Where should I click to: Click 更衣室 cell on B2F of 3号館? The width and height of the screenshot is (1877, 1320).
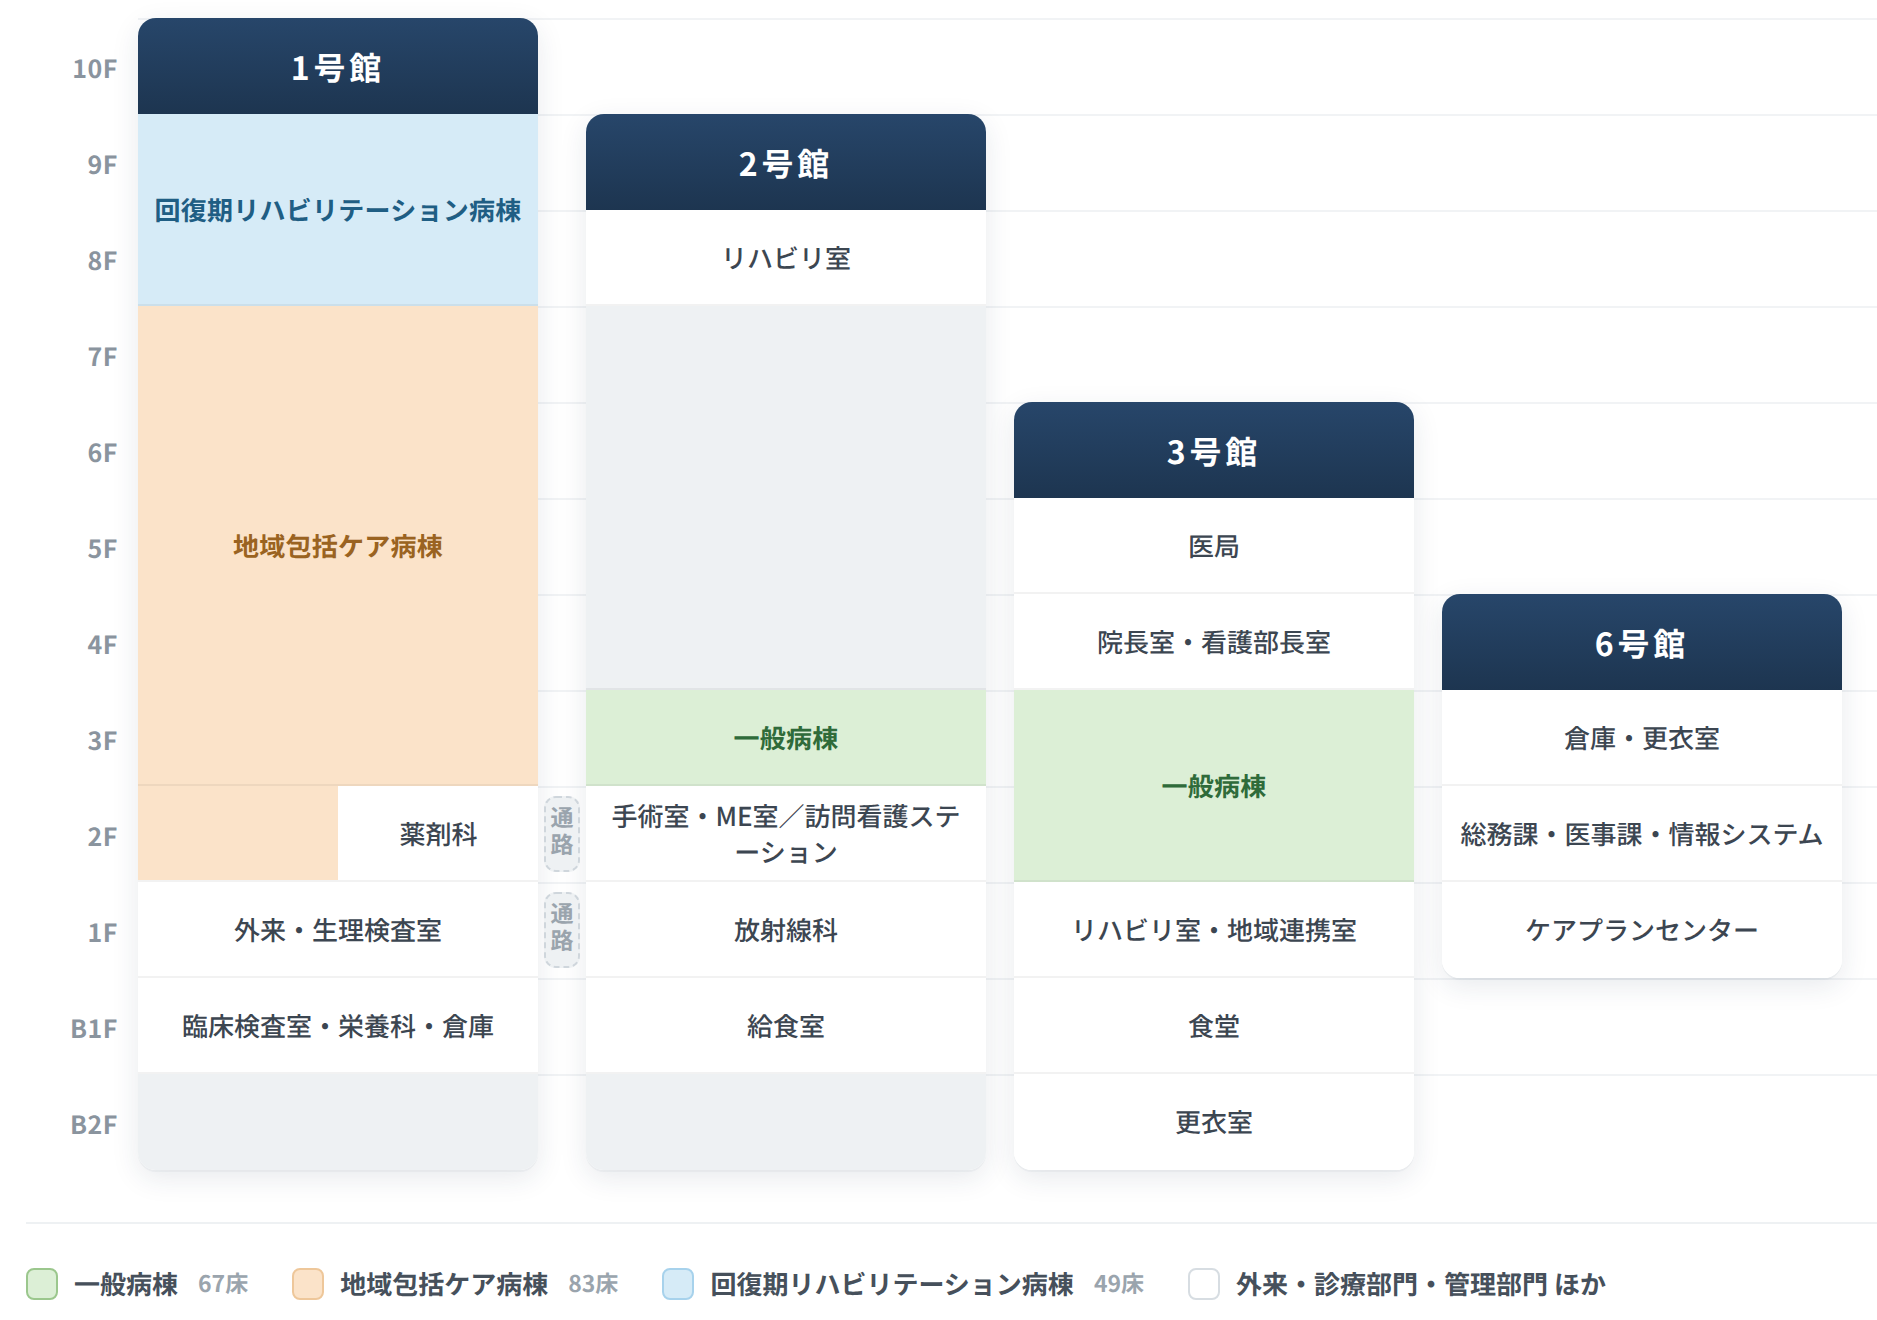1214,1122
